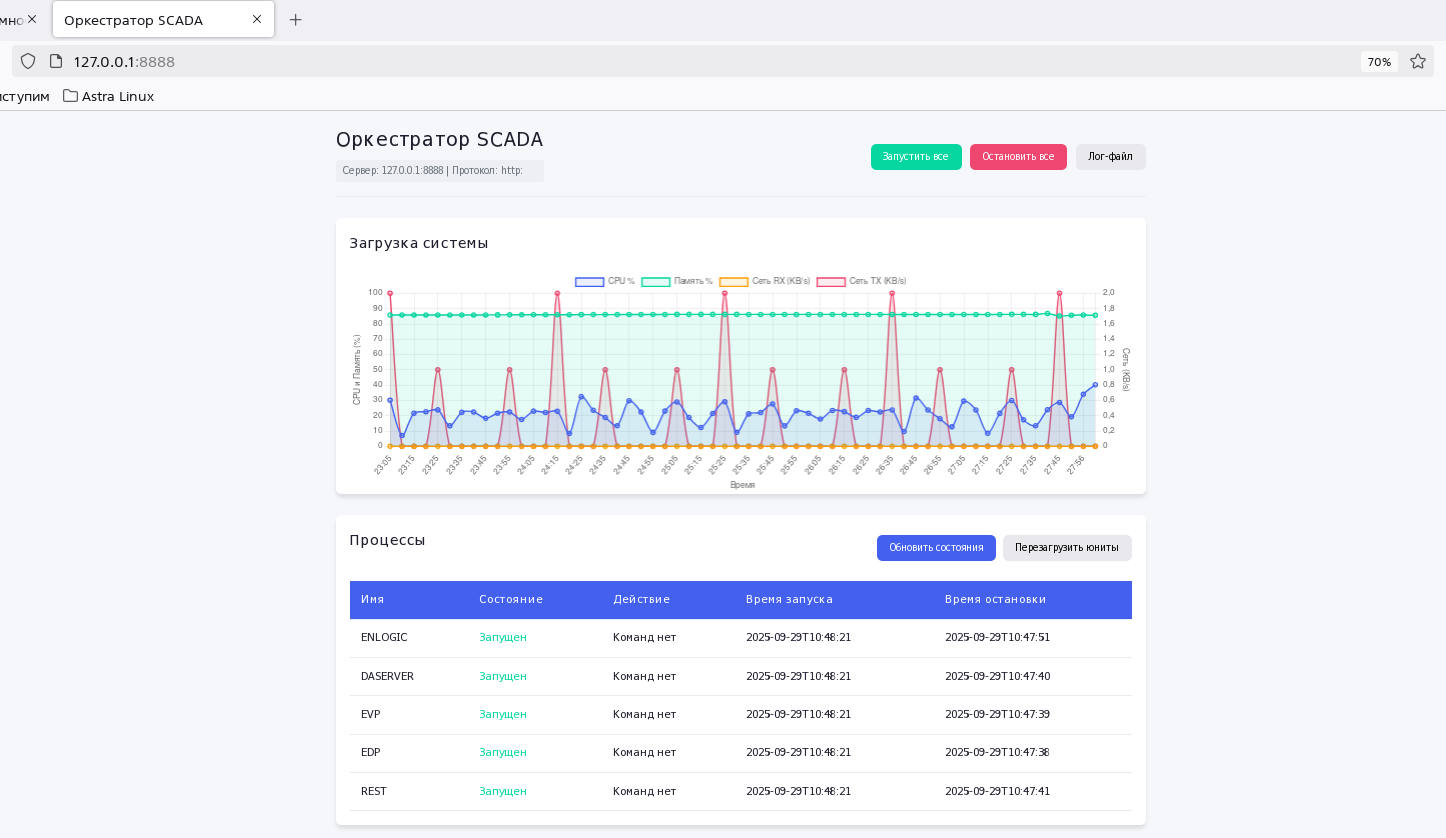Click the 70% zoom level indicator
The width and height of the screenshot is (1446, 838).
tap(1379, 62)
